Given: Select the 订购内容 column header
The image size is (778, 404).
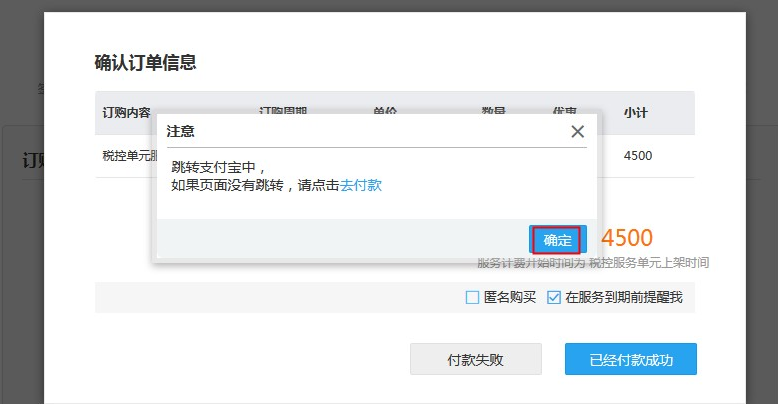Looking at the screenshot, I should pos(126,113).
